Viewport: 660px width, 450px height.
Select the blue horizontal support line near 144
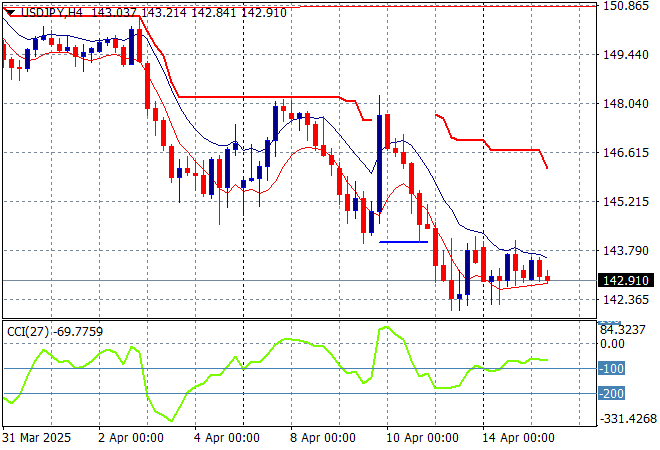tap(403, 242)
